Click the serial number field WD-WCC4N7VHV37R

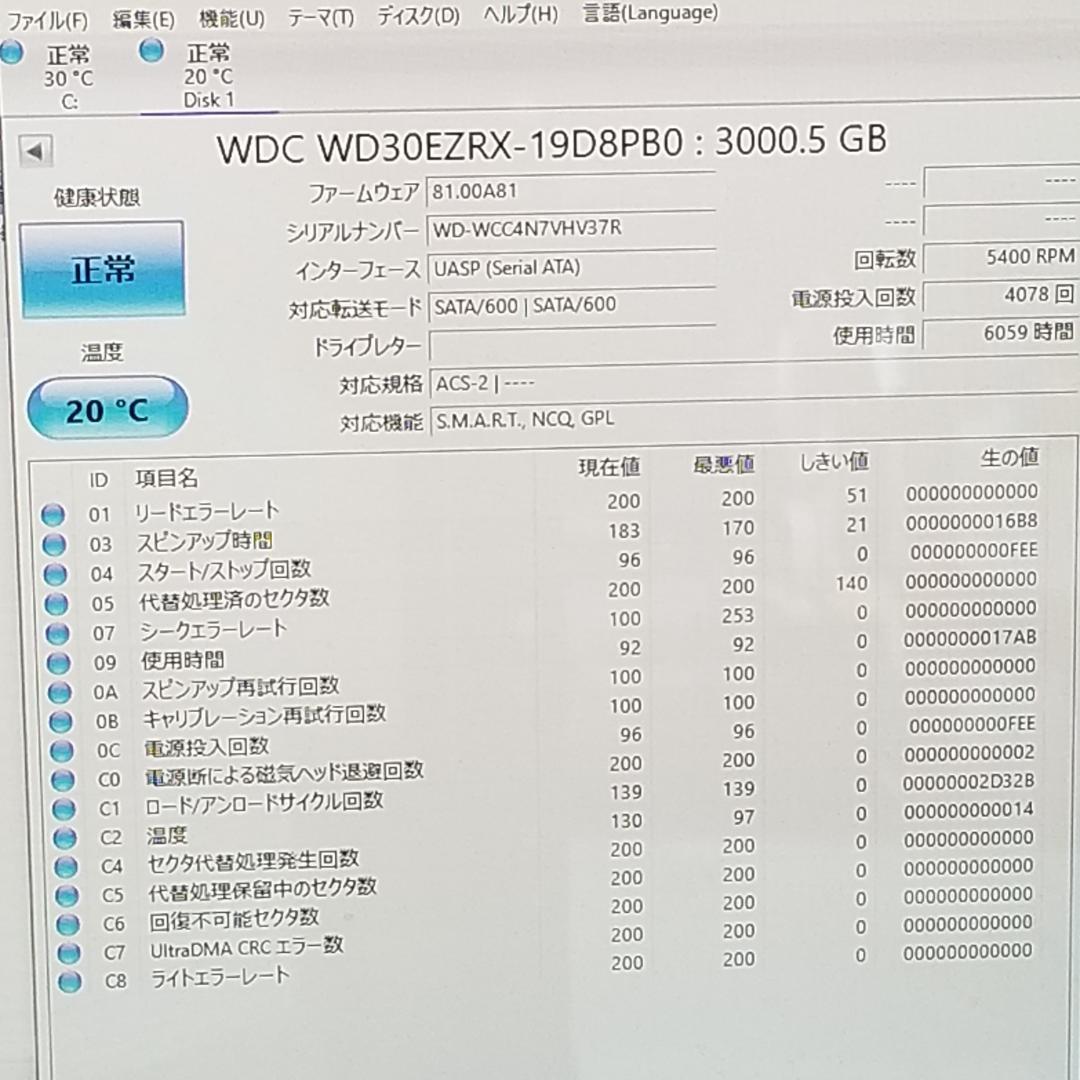(x=571, y=229)
